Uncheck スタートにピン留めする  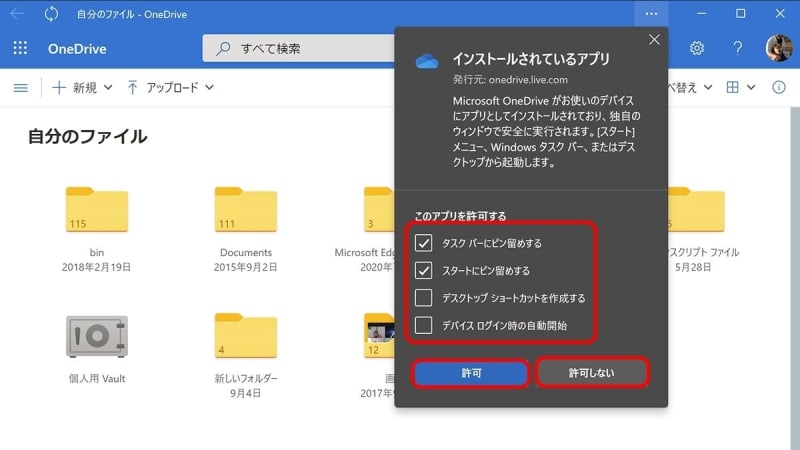point(423,270)
